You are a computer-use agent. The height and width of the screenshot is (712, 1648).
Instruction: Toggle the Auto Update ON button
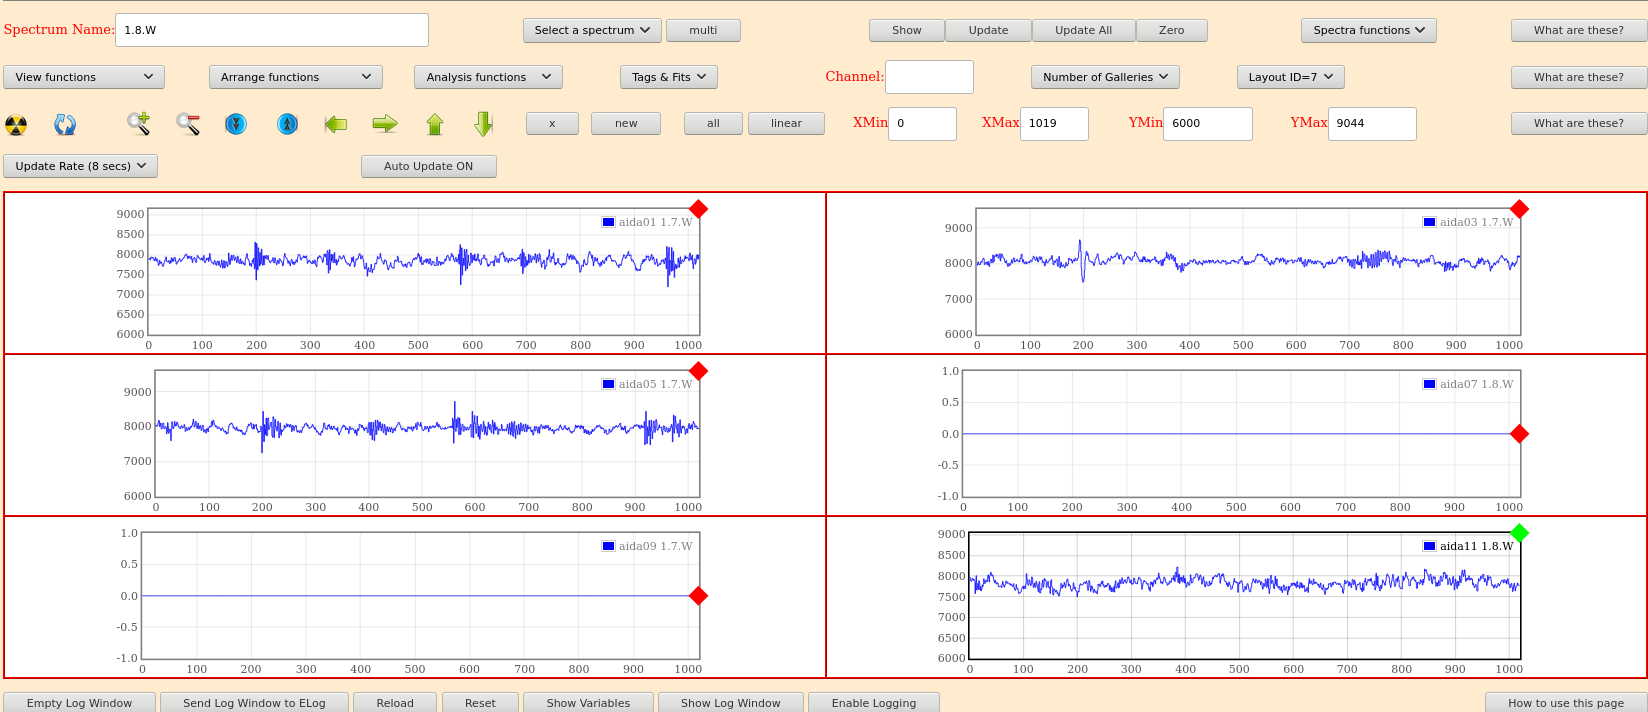428,167
